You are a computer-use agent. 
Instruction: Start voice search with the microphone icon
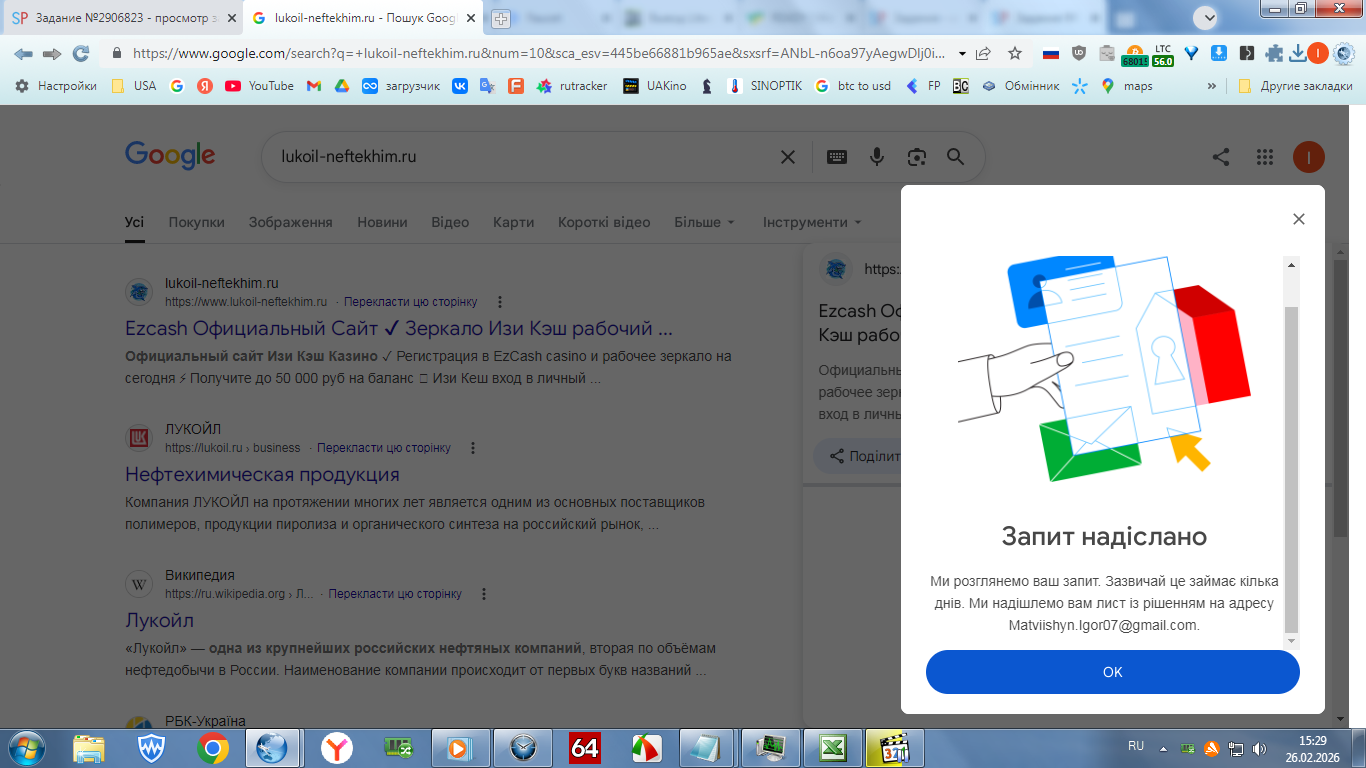877,157
